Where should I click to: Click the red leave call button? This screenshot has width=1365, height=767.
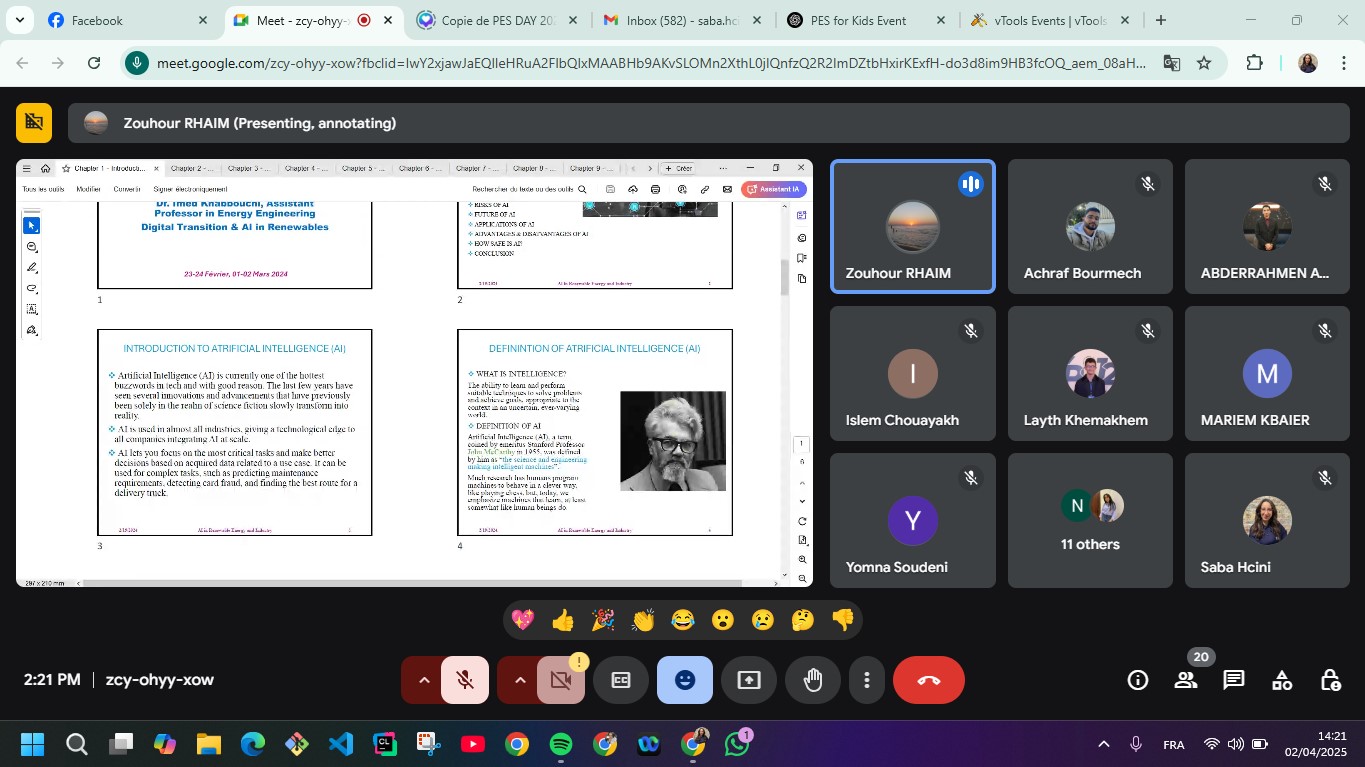point(928,680)
